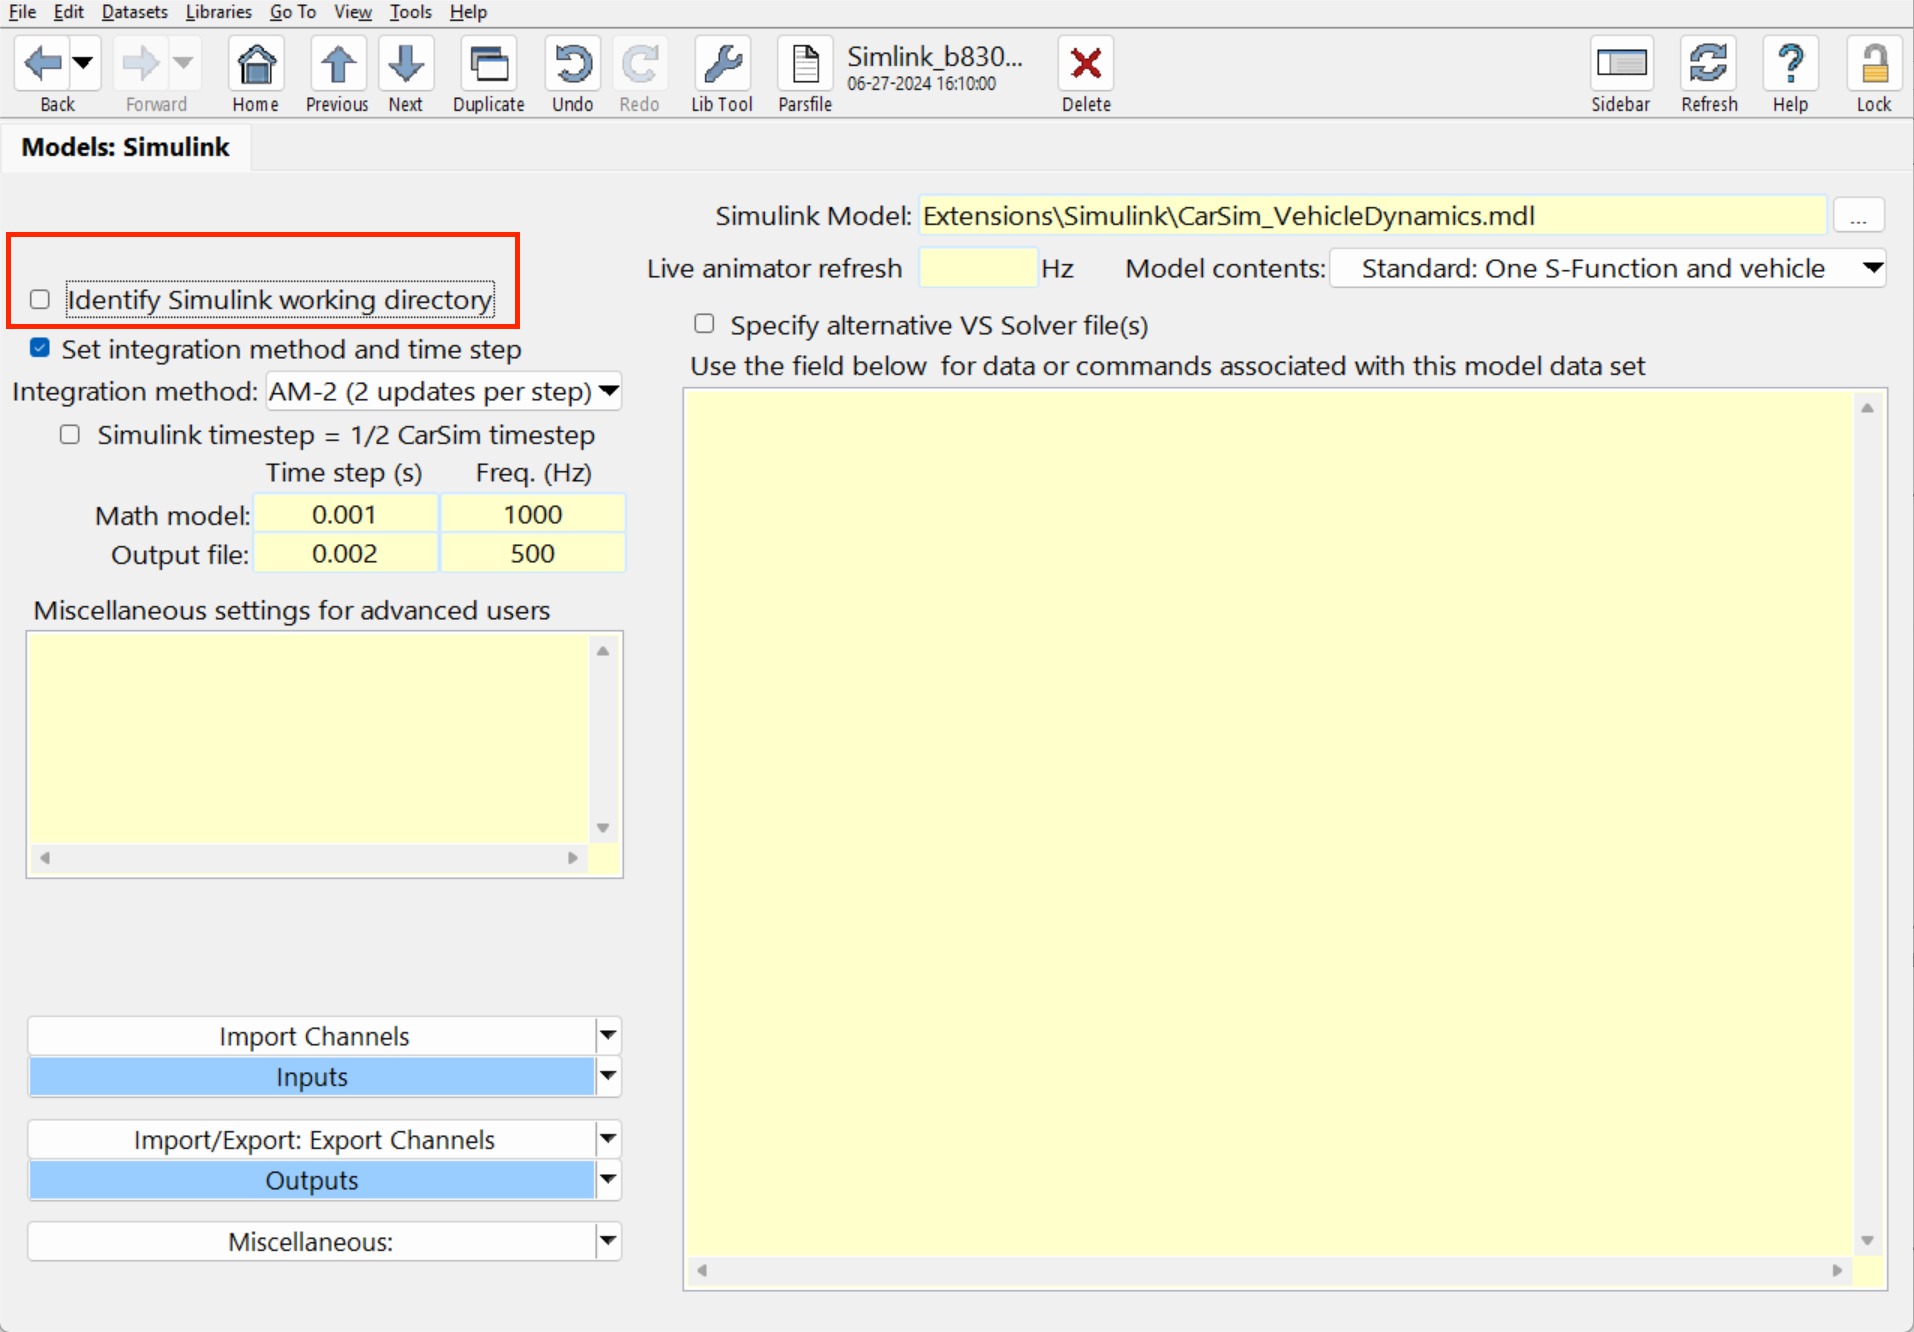
Task: Open the Go To menu
Action: pyautogui.click(x=293, y=12)
